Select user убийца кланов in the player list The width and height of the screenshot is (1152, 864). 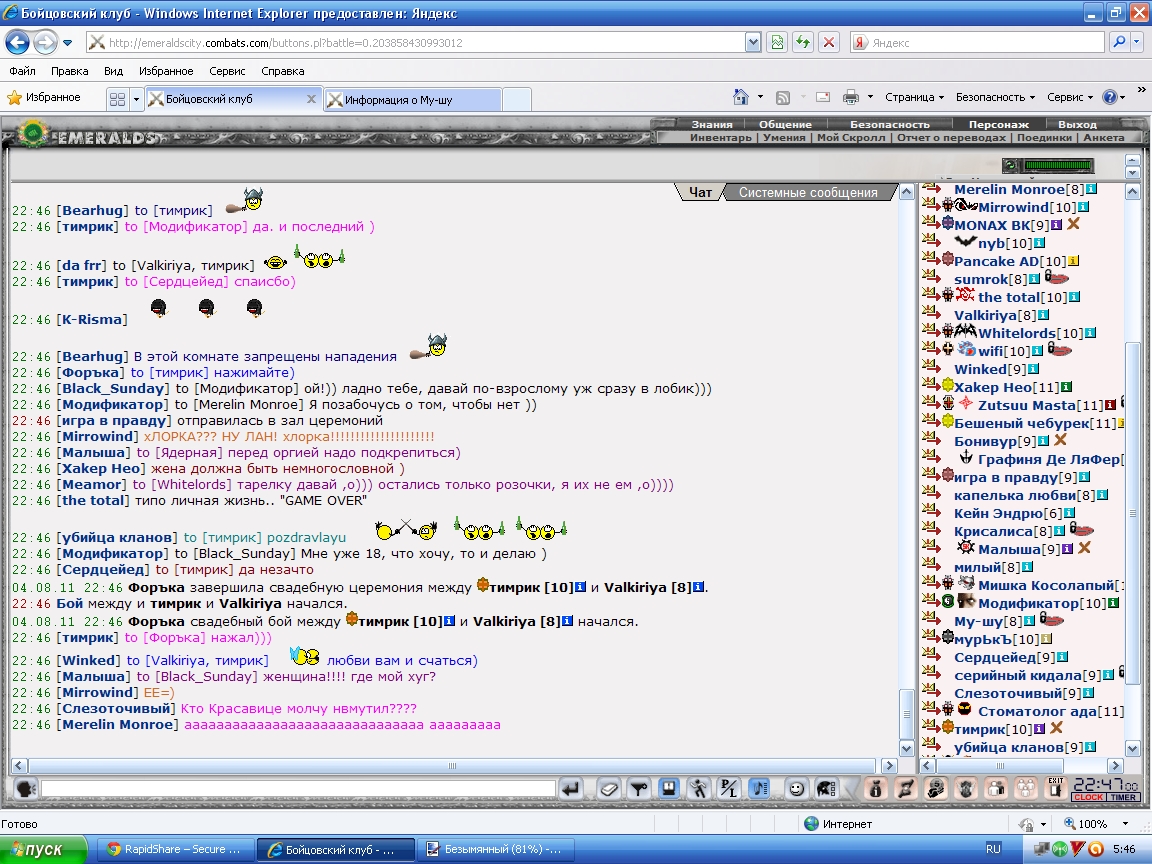pyautogui.click(x=1009, y=747)
